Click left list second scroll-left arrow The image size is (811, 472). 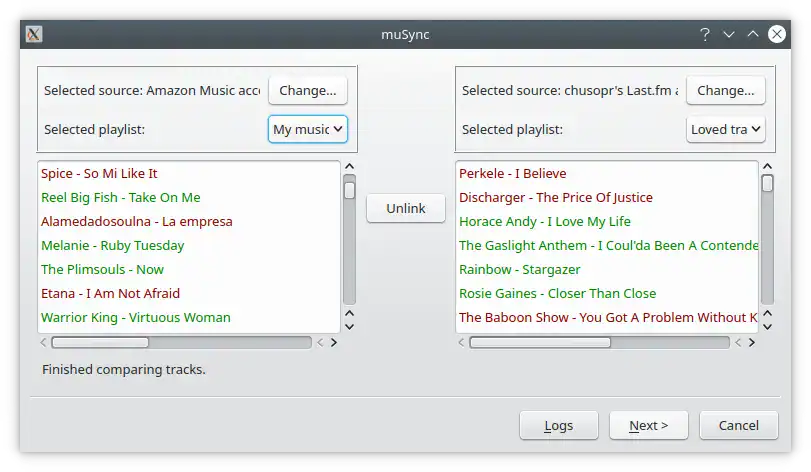click(x=320, y=343)
